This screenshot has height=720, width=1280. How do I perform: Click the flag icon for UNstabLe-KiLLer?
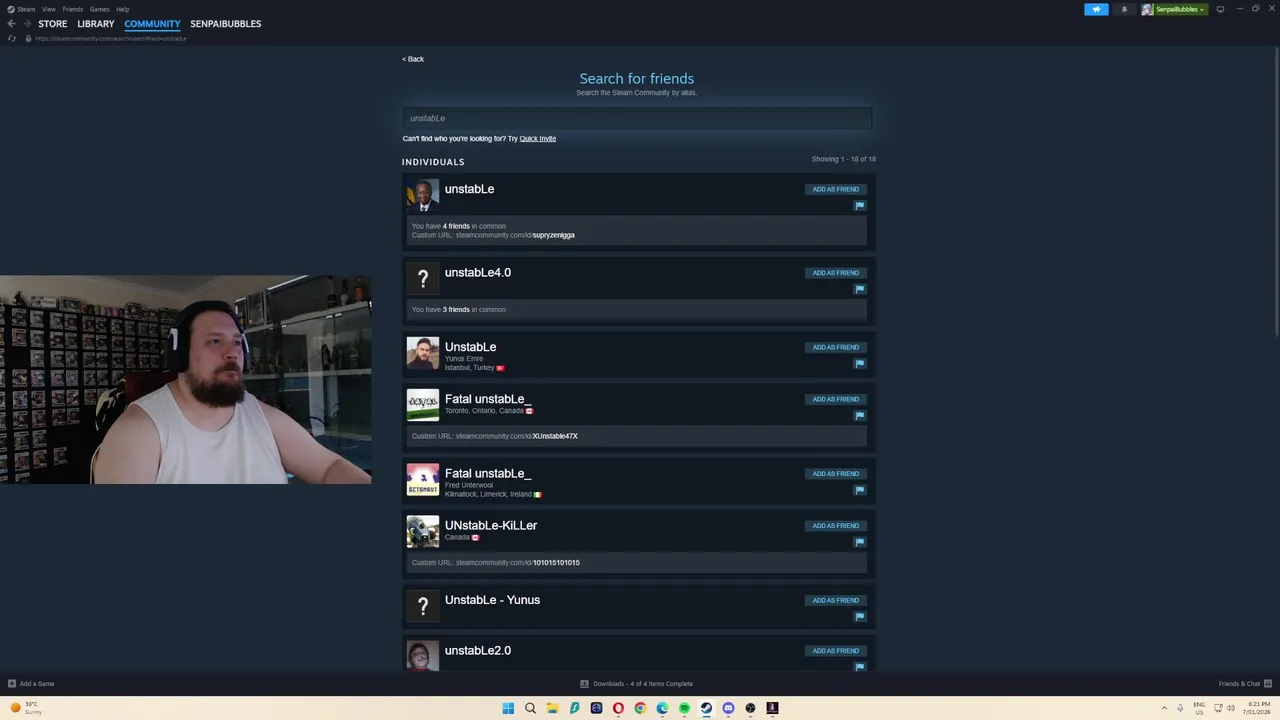[x=859, y=542]
